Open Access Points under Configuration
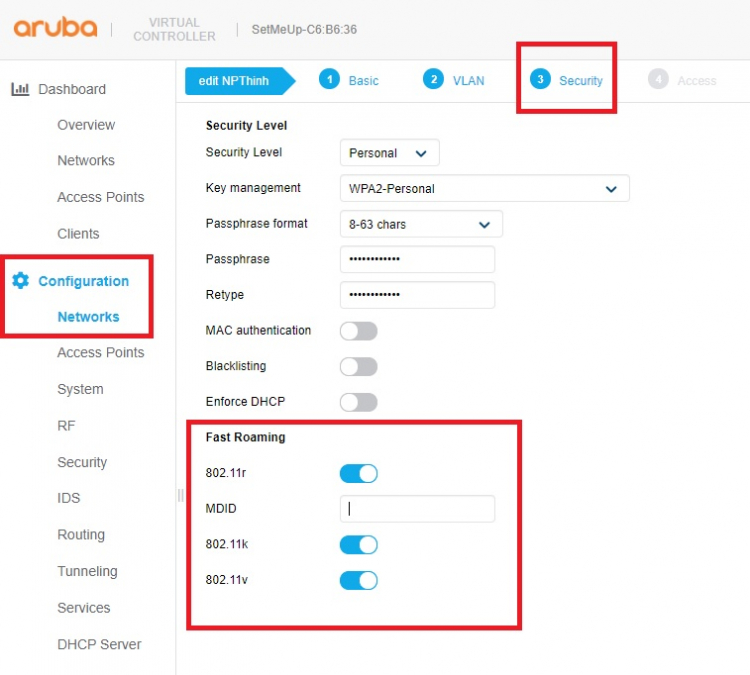 tap(100, 353)
